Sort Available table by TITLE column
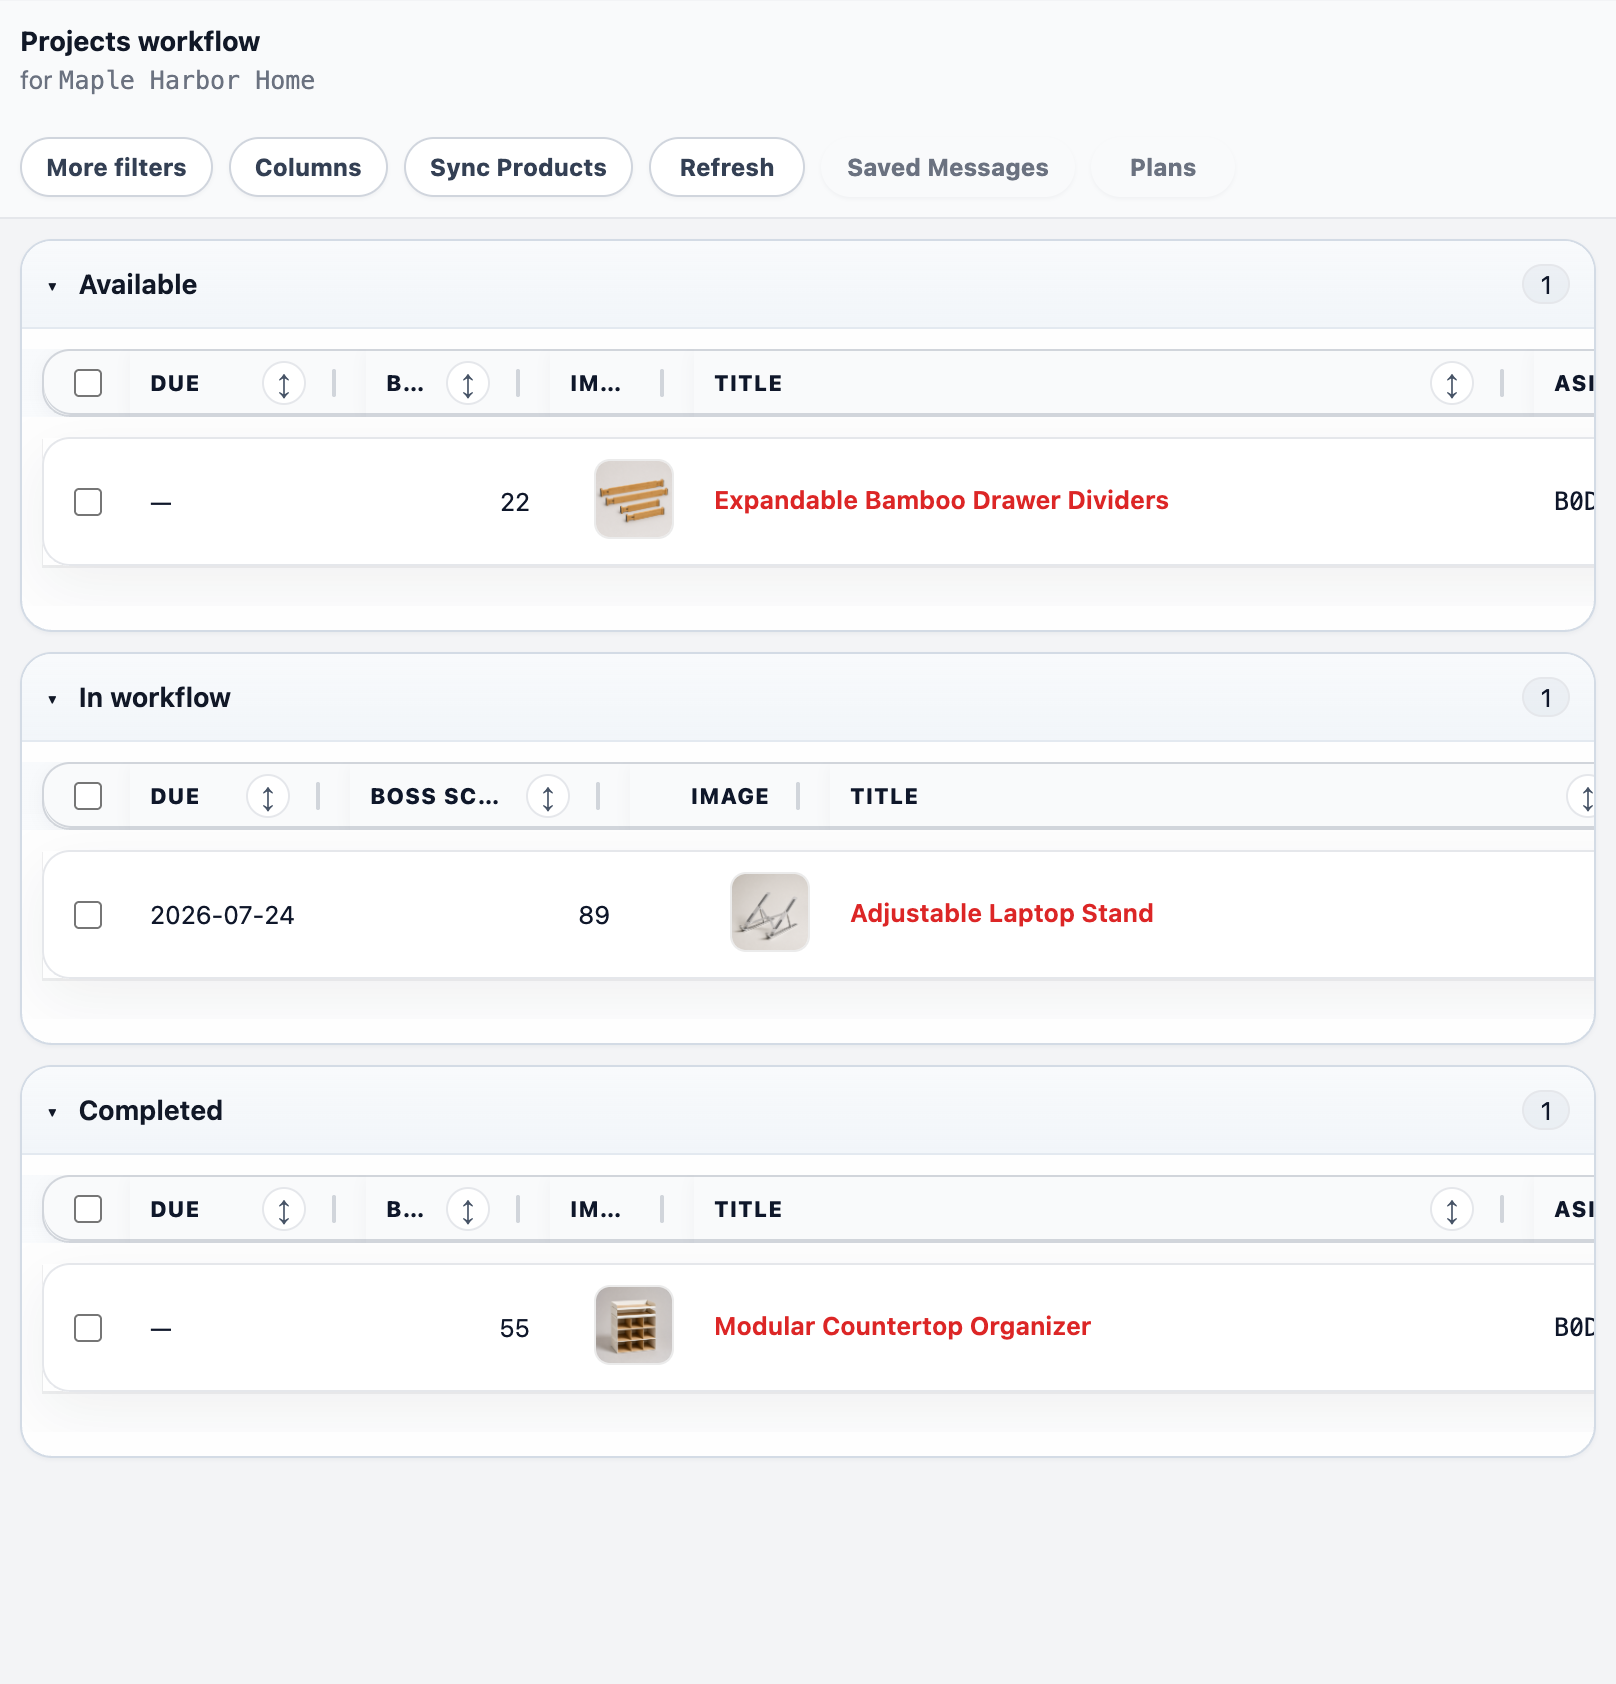 tap(1452, 384)
